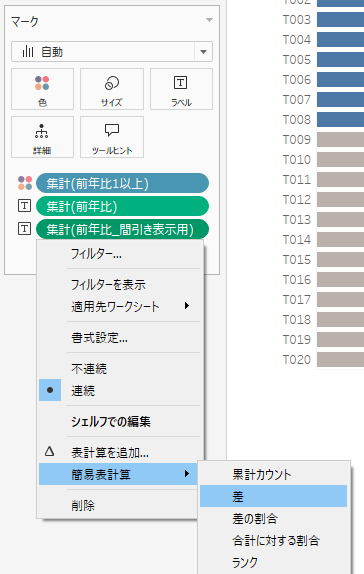
Task: Click the gray bar for T009
Action: (341, 139)
